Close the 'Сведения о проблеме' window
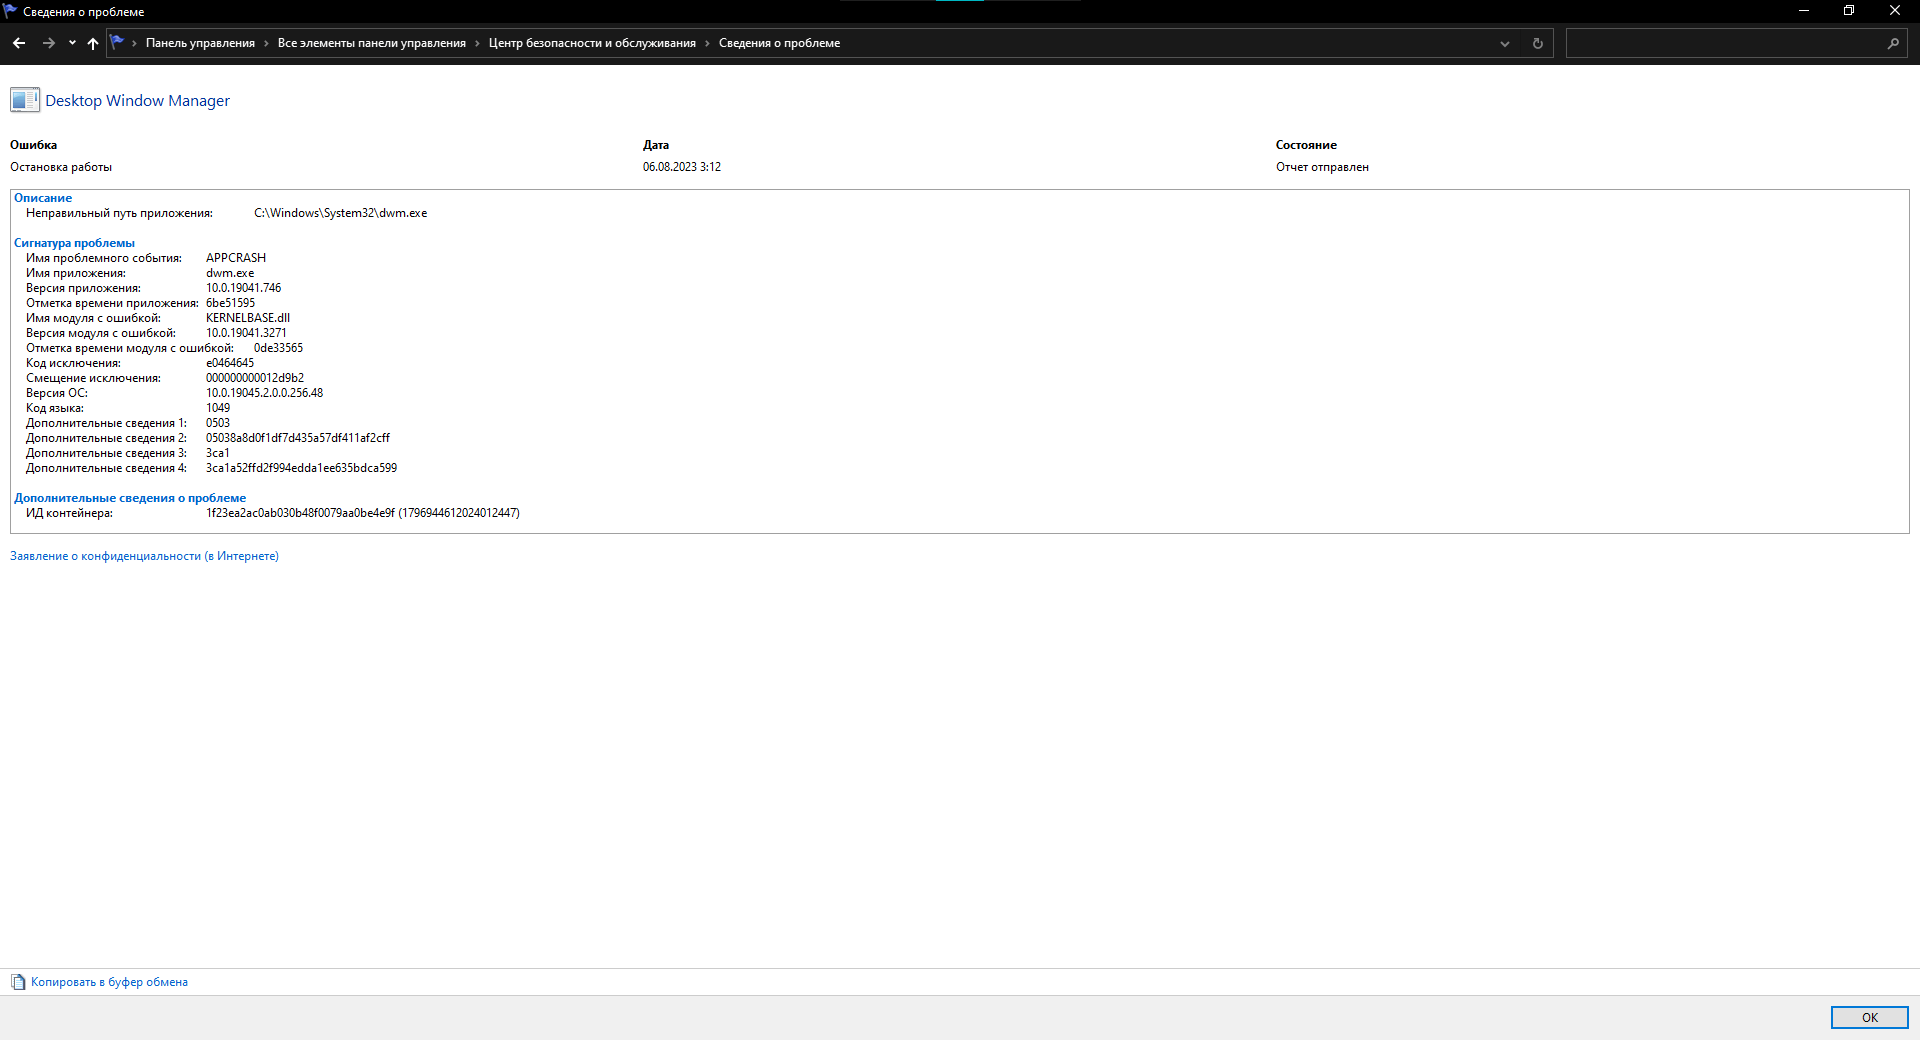This screenshot has width=1920, height=1040. (x=1894, y=11)
